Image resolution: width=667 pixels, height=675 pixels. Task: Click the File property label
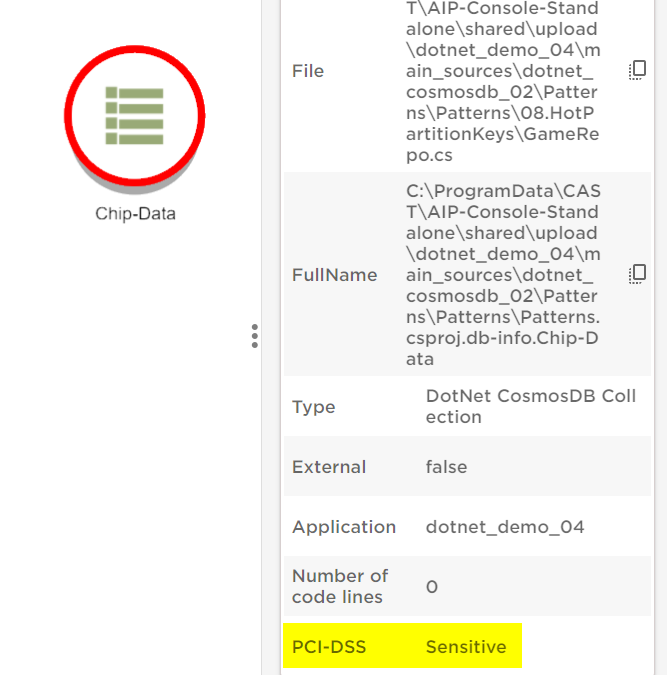[307, 71]
